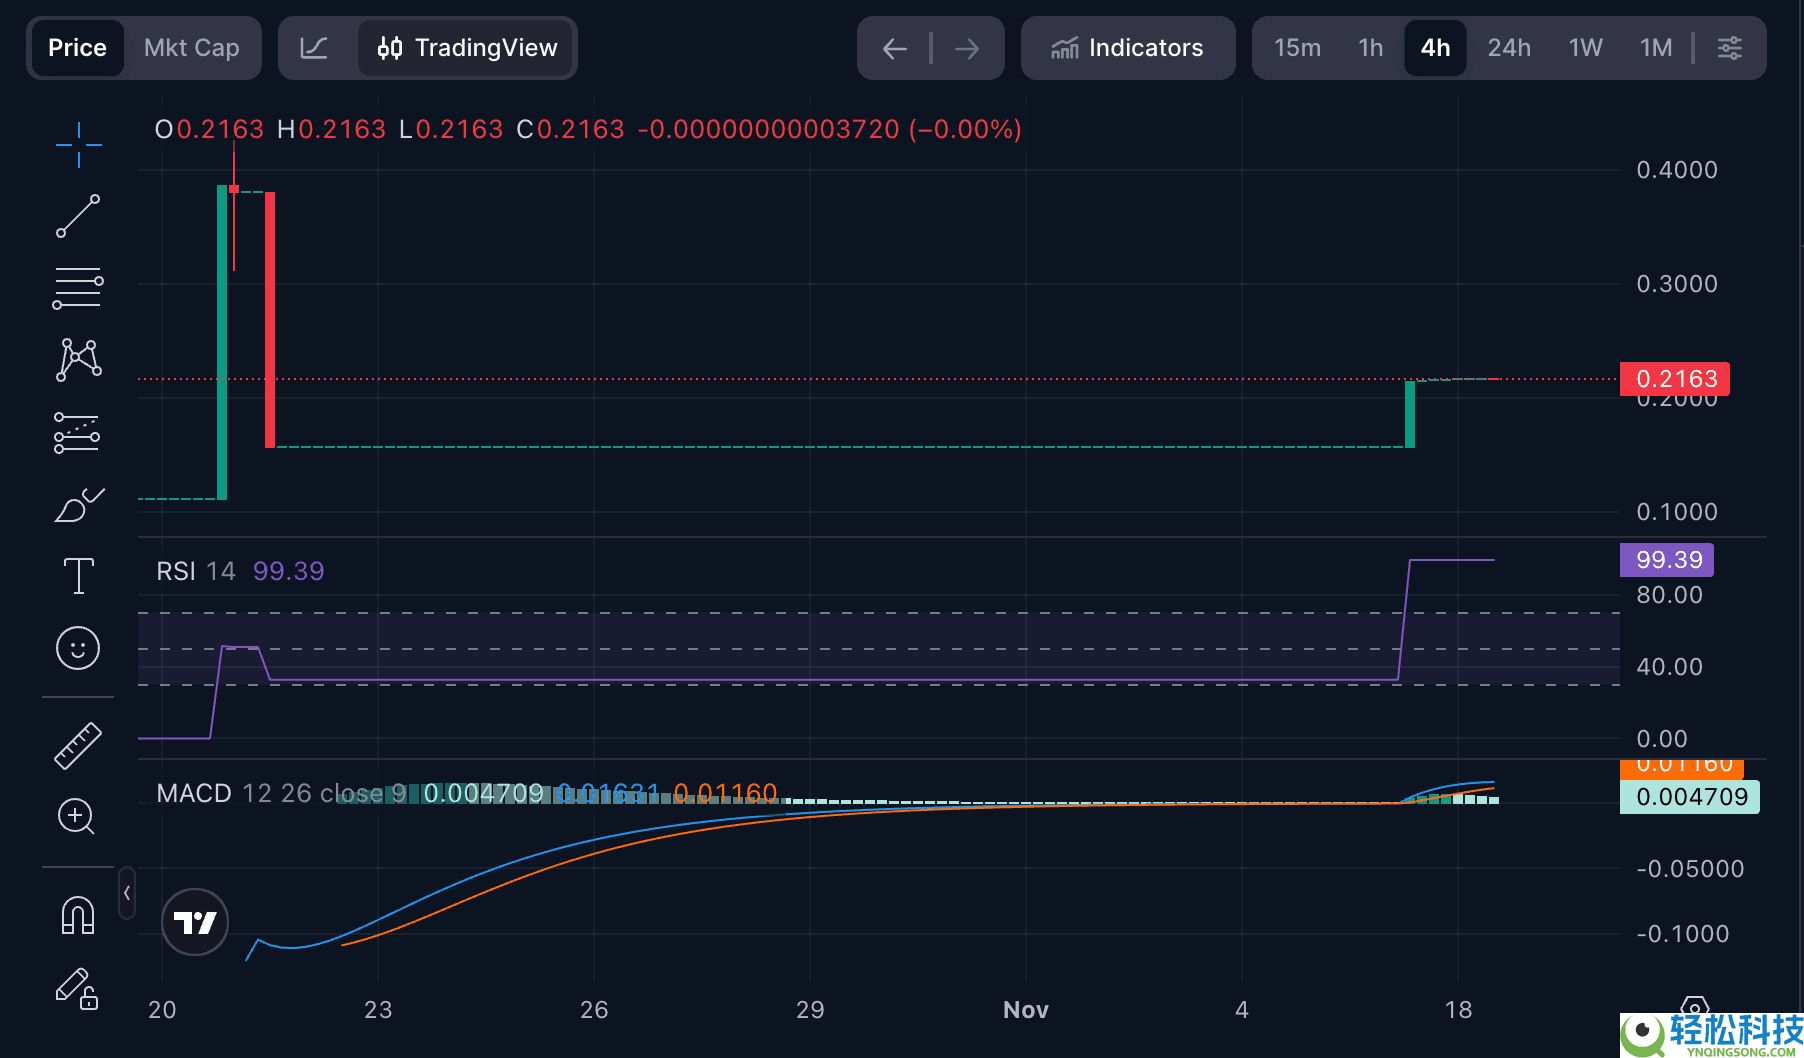Image resolution: width=1804 pixels, height=1058 pixels.
Task: Open the emoji icons tool
Action: pos(78,648)
